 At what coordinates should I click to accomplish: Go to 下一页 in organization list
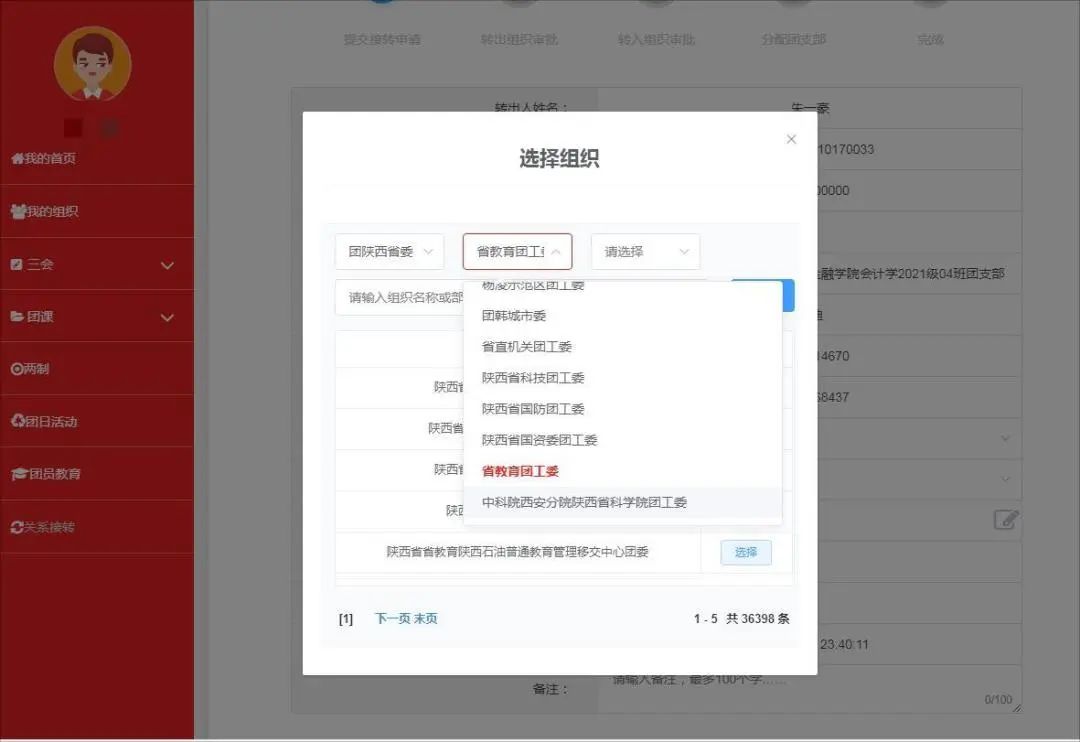tap(392, 619)
